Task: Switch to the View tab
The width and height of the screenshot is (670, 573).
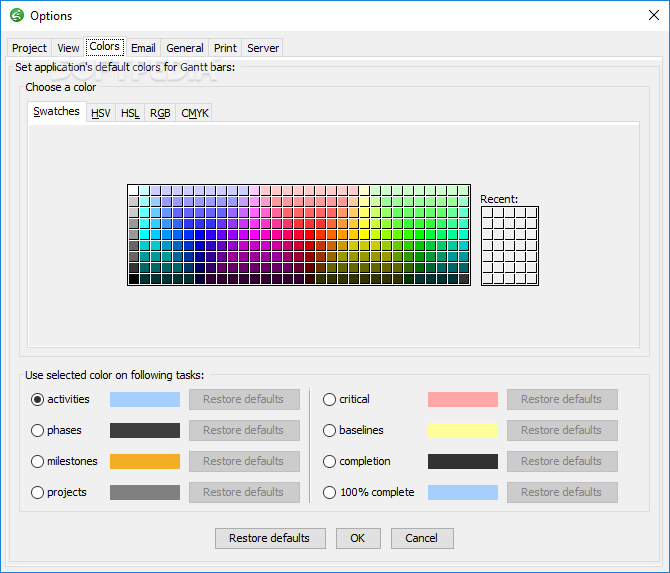Action: (x=68, y=48)
